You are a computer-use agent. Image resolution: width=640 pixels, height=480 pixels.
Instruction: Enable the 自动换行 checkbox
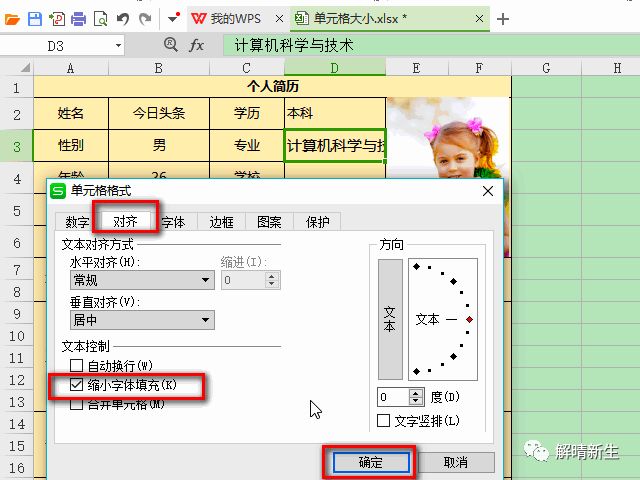click(77, 366)
